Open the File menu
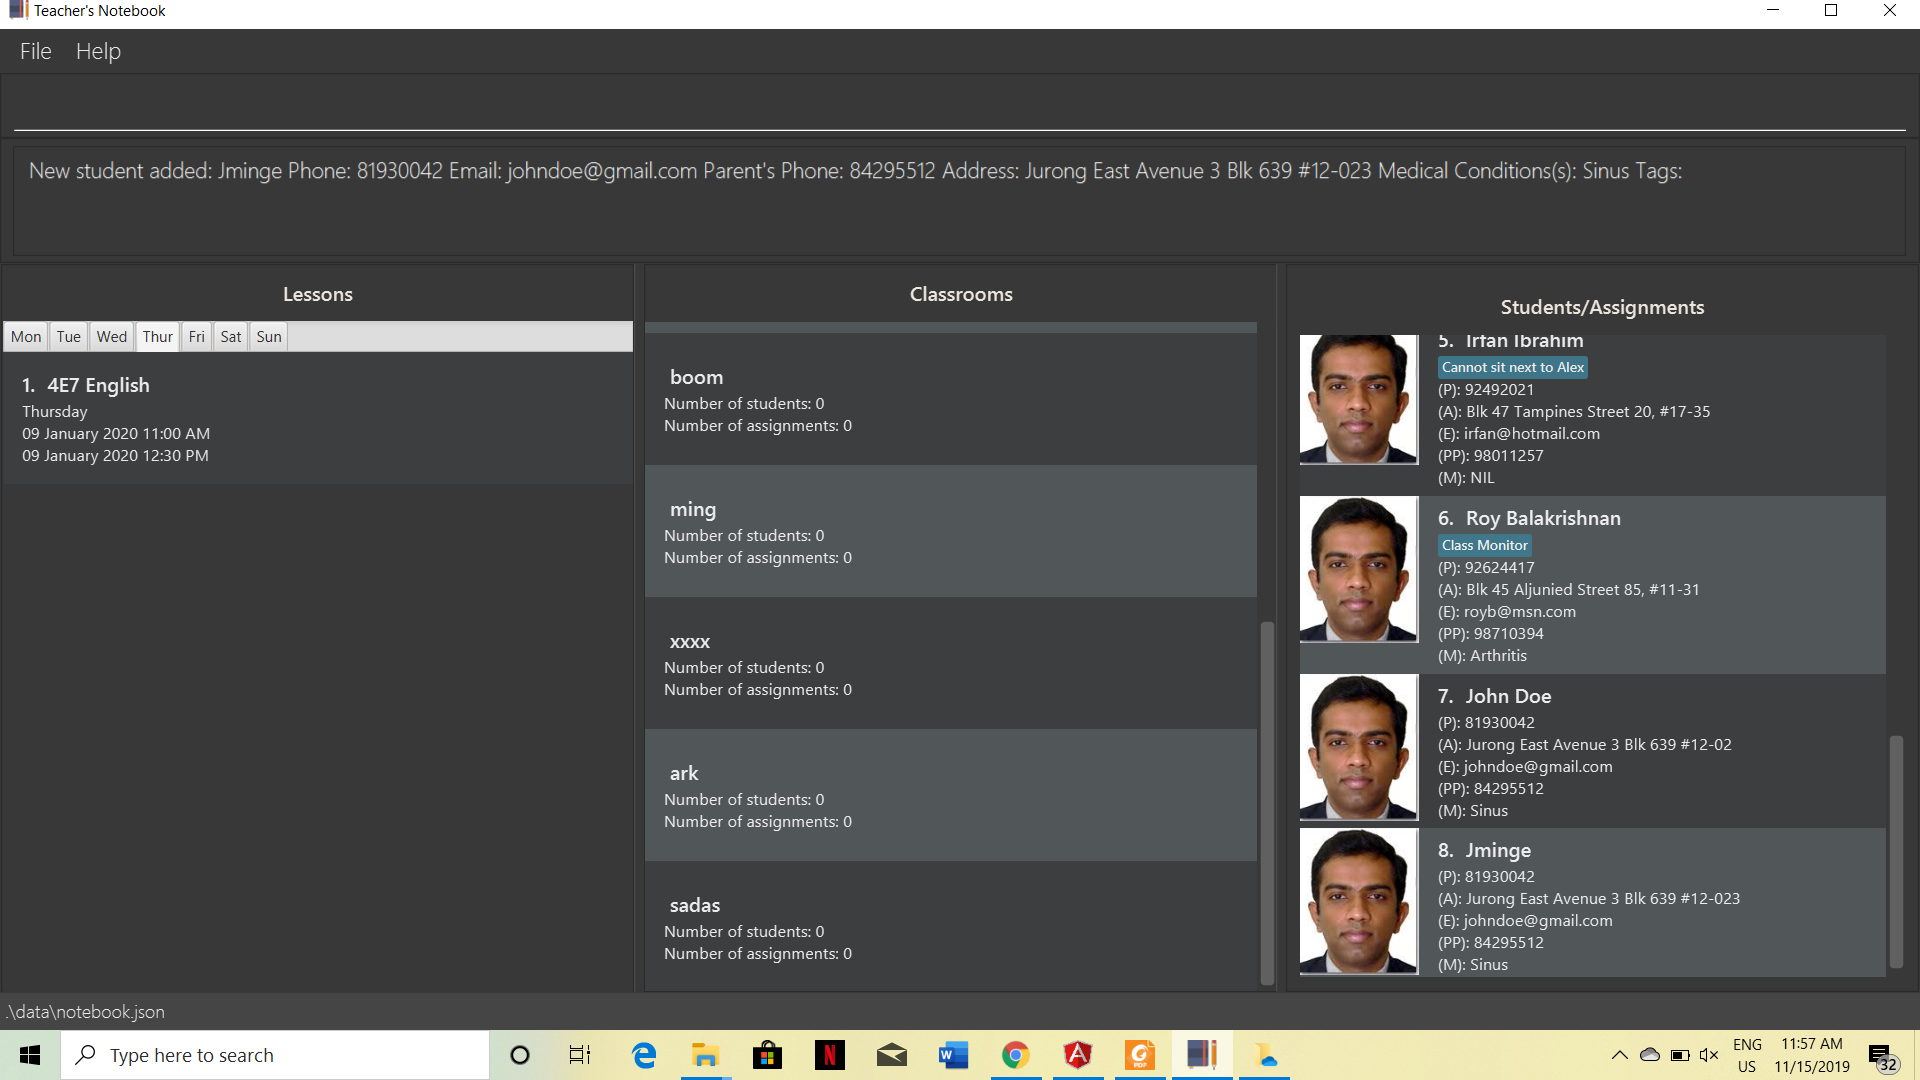The height and width of the screenshot is (1080, 1920). [x=35, y=51]
